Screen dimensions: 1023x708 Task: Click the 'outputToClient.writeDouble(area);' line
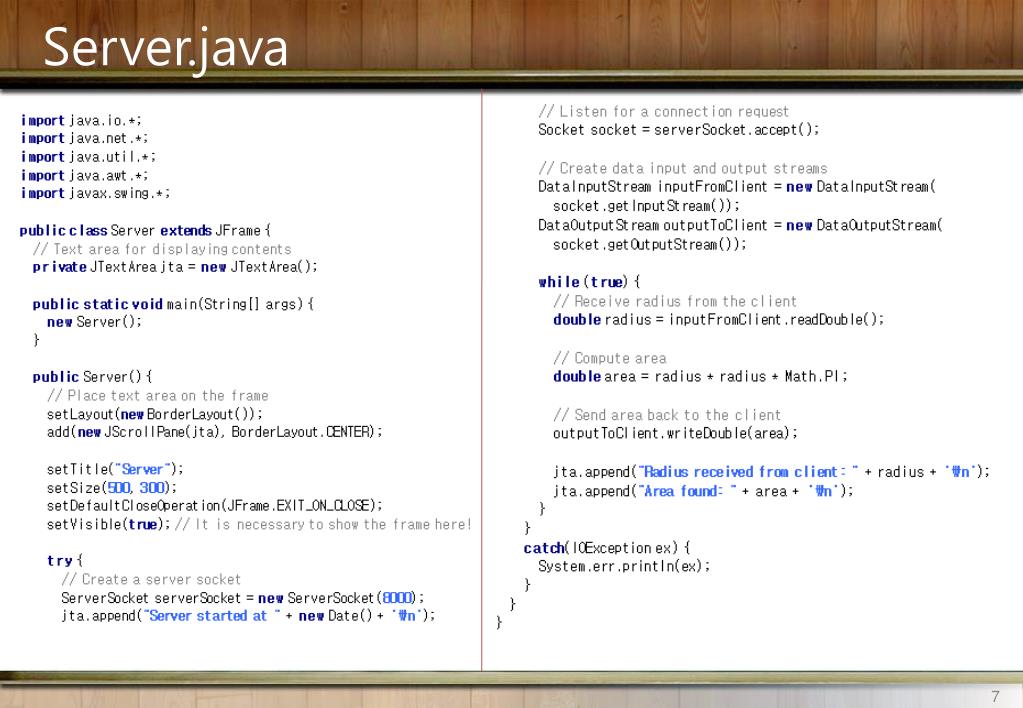(x=675, y=433)
